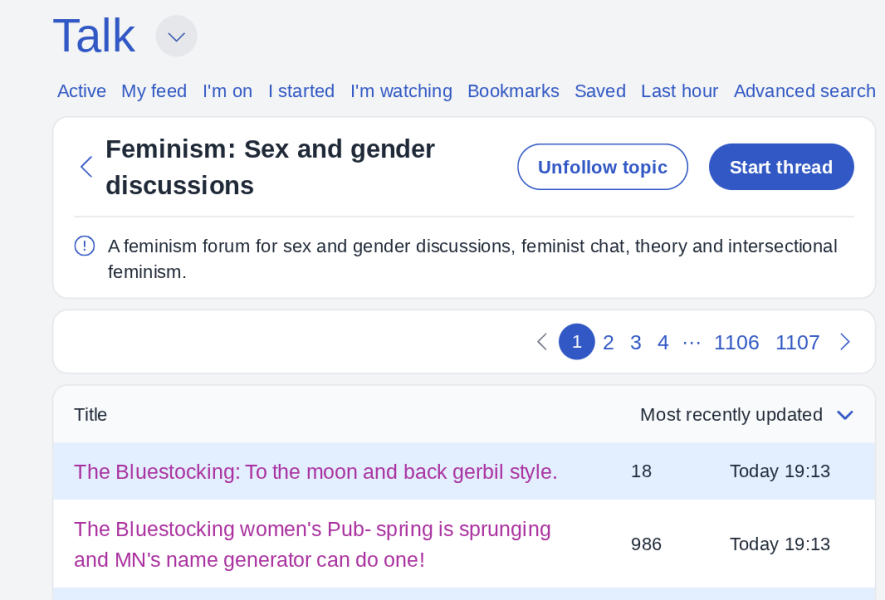This screenshot has width=885, height=600.
Task: View I'm watching threads
Action: [x=401, y=91]
